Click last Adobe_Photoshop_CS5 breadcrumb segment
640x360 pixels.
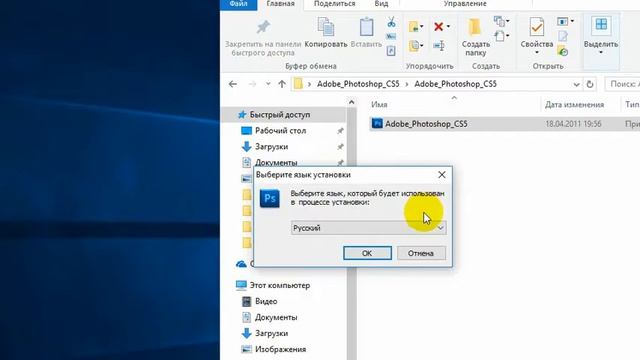(x=455, y=84)
